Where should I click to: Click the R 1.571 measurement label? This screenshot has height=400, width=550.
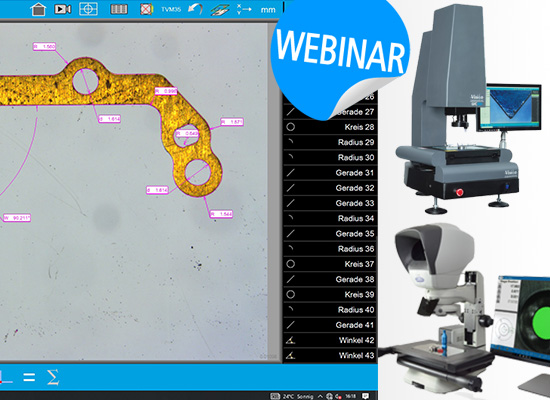pyautogui.click(x=232, y=122)
